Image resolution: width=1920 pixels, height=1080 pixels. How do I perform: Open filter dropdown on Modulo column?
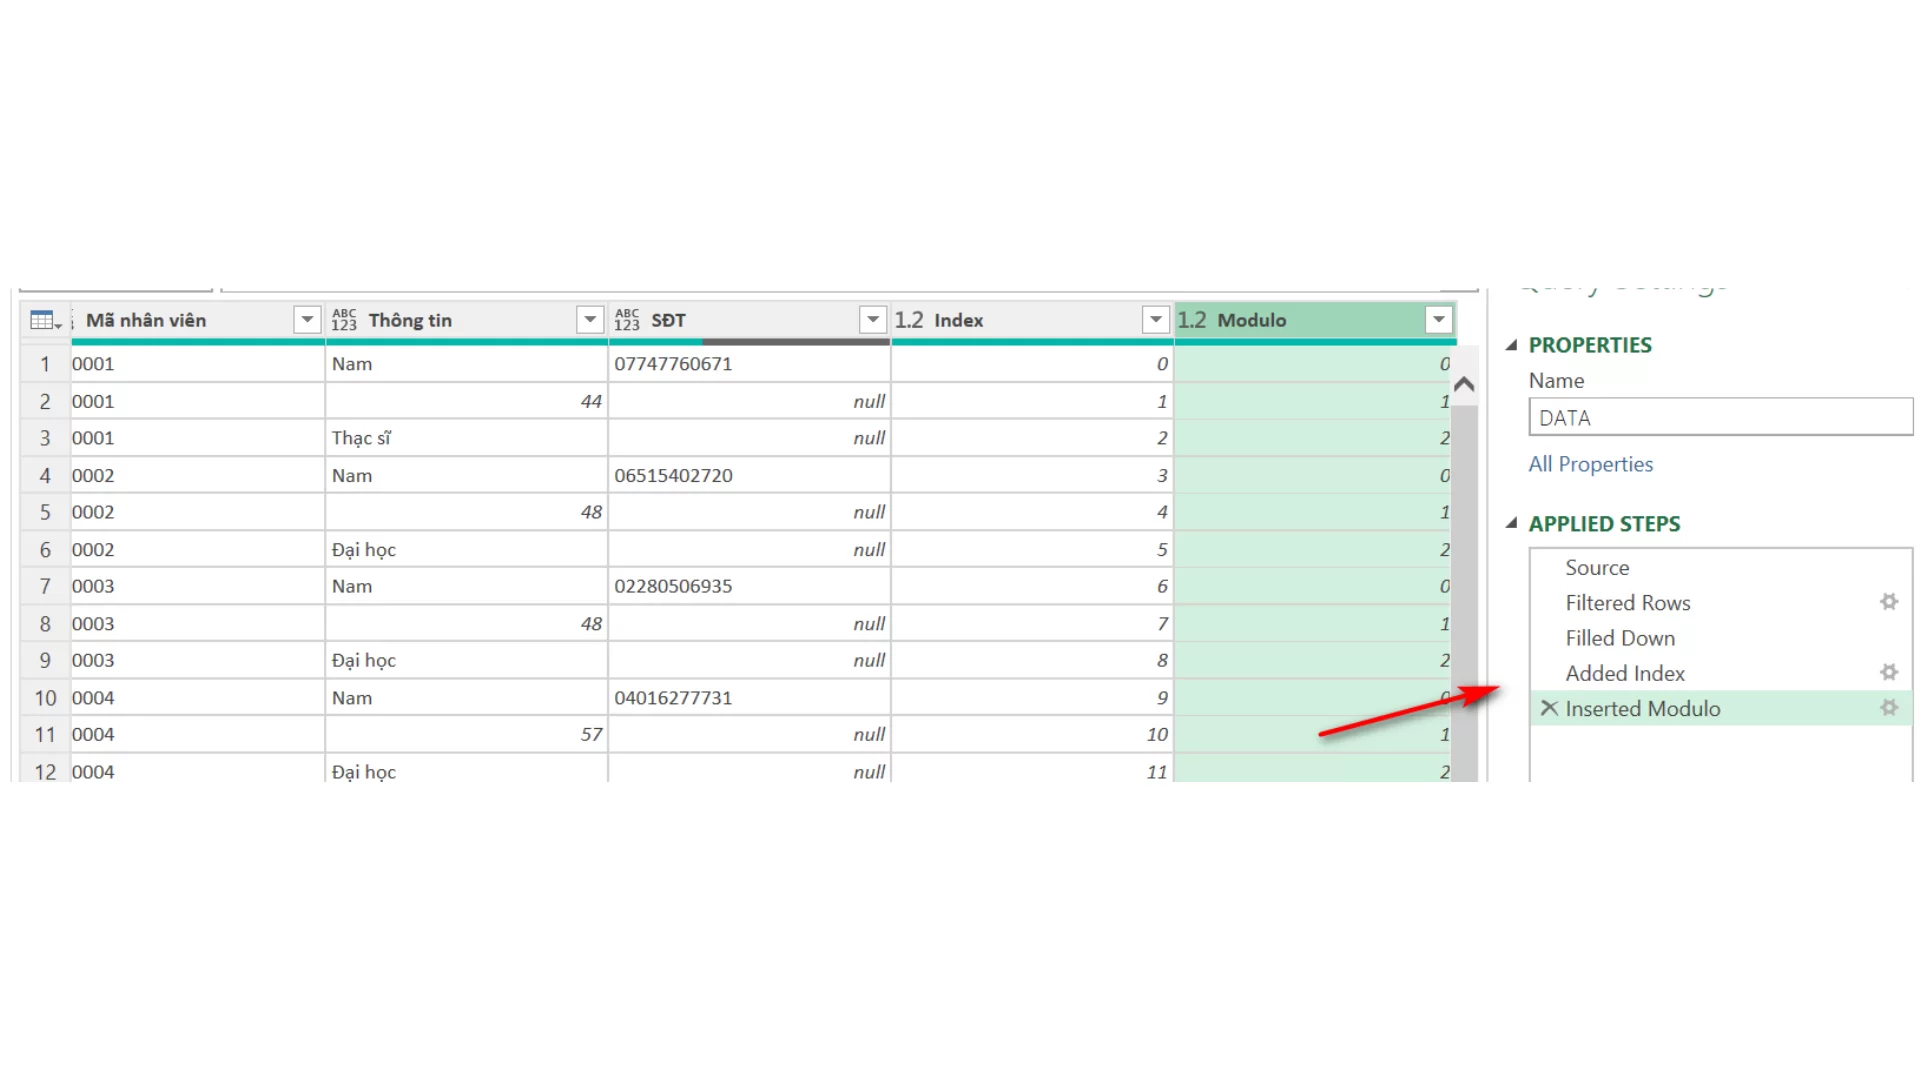coord(1439,320)
